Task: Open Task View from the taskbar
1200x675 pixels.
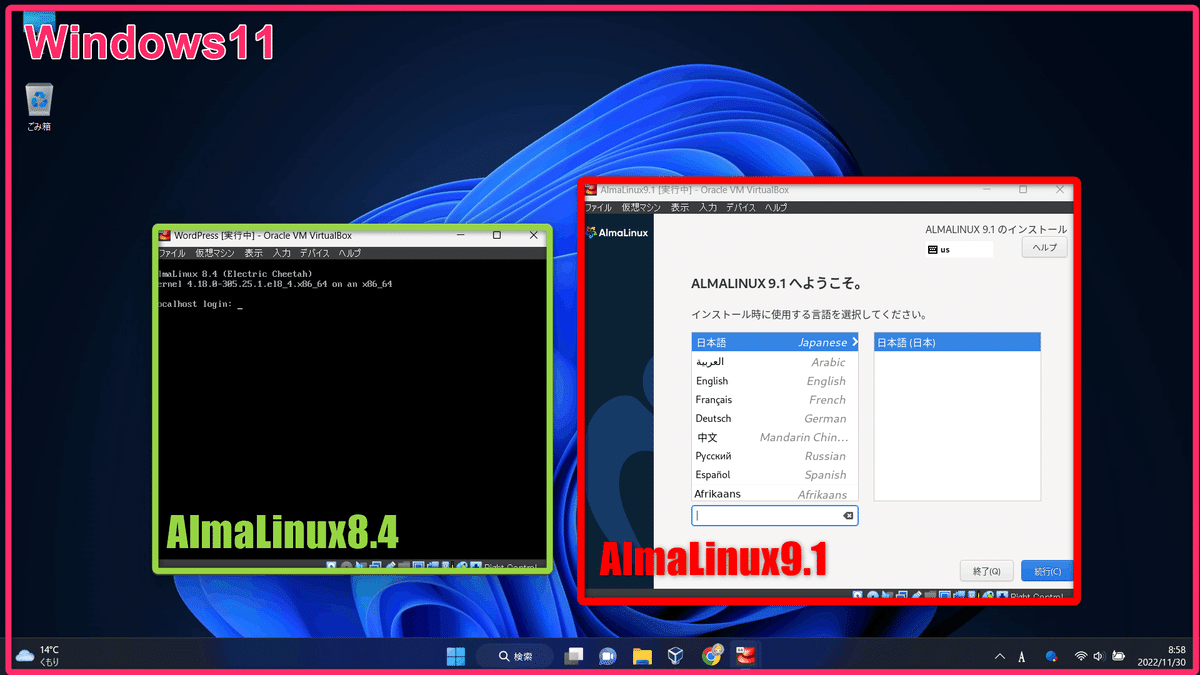Action: pyautogui.click(x=574, y=656)
